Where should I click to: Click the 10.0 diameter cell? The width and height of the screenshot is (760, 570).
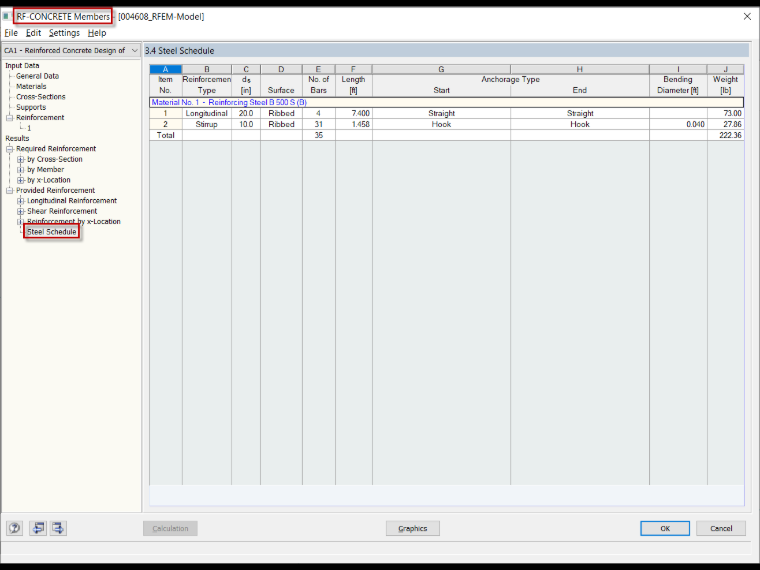[246, 125]
